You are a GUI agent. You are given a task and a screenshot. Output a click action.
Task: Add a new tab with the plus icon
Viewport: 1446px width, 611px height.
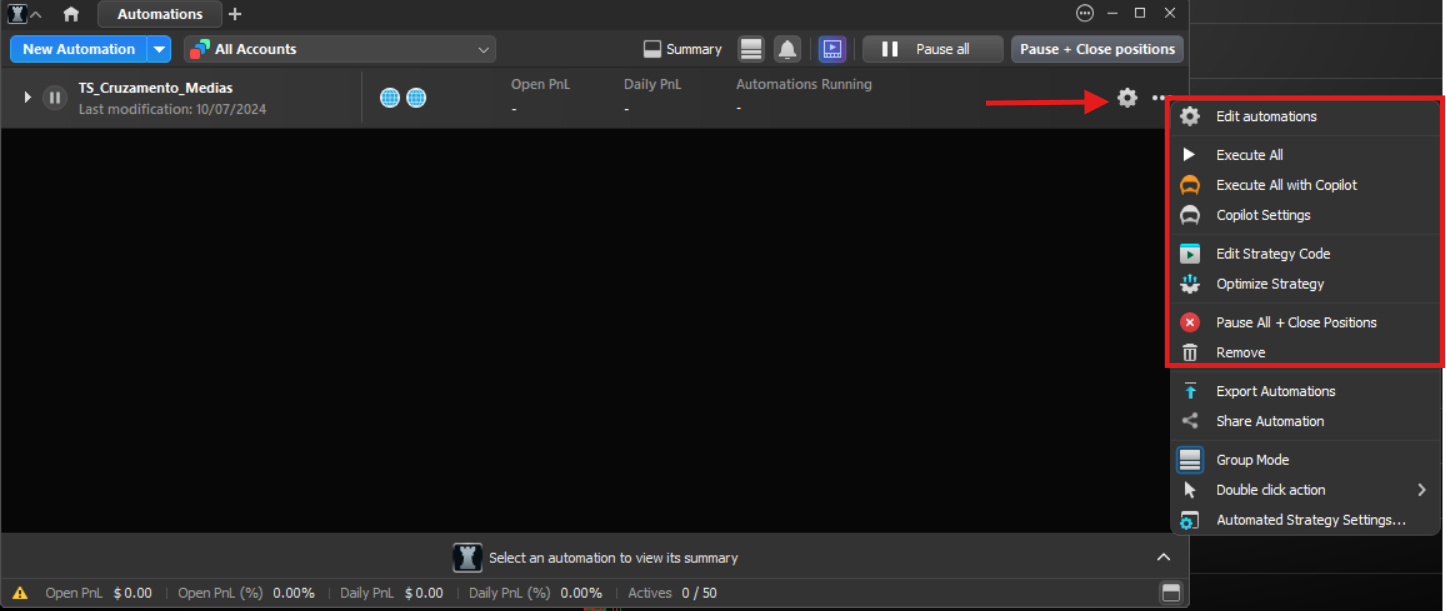click(235, 14)
